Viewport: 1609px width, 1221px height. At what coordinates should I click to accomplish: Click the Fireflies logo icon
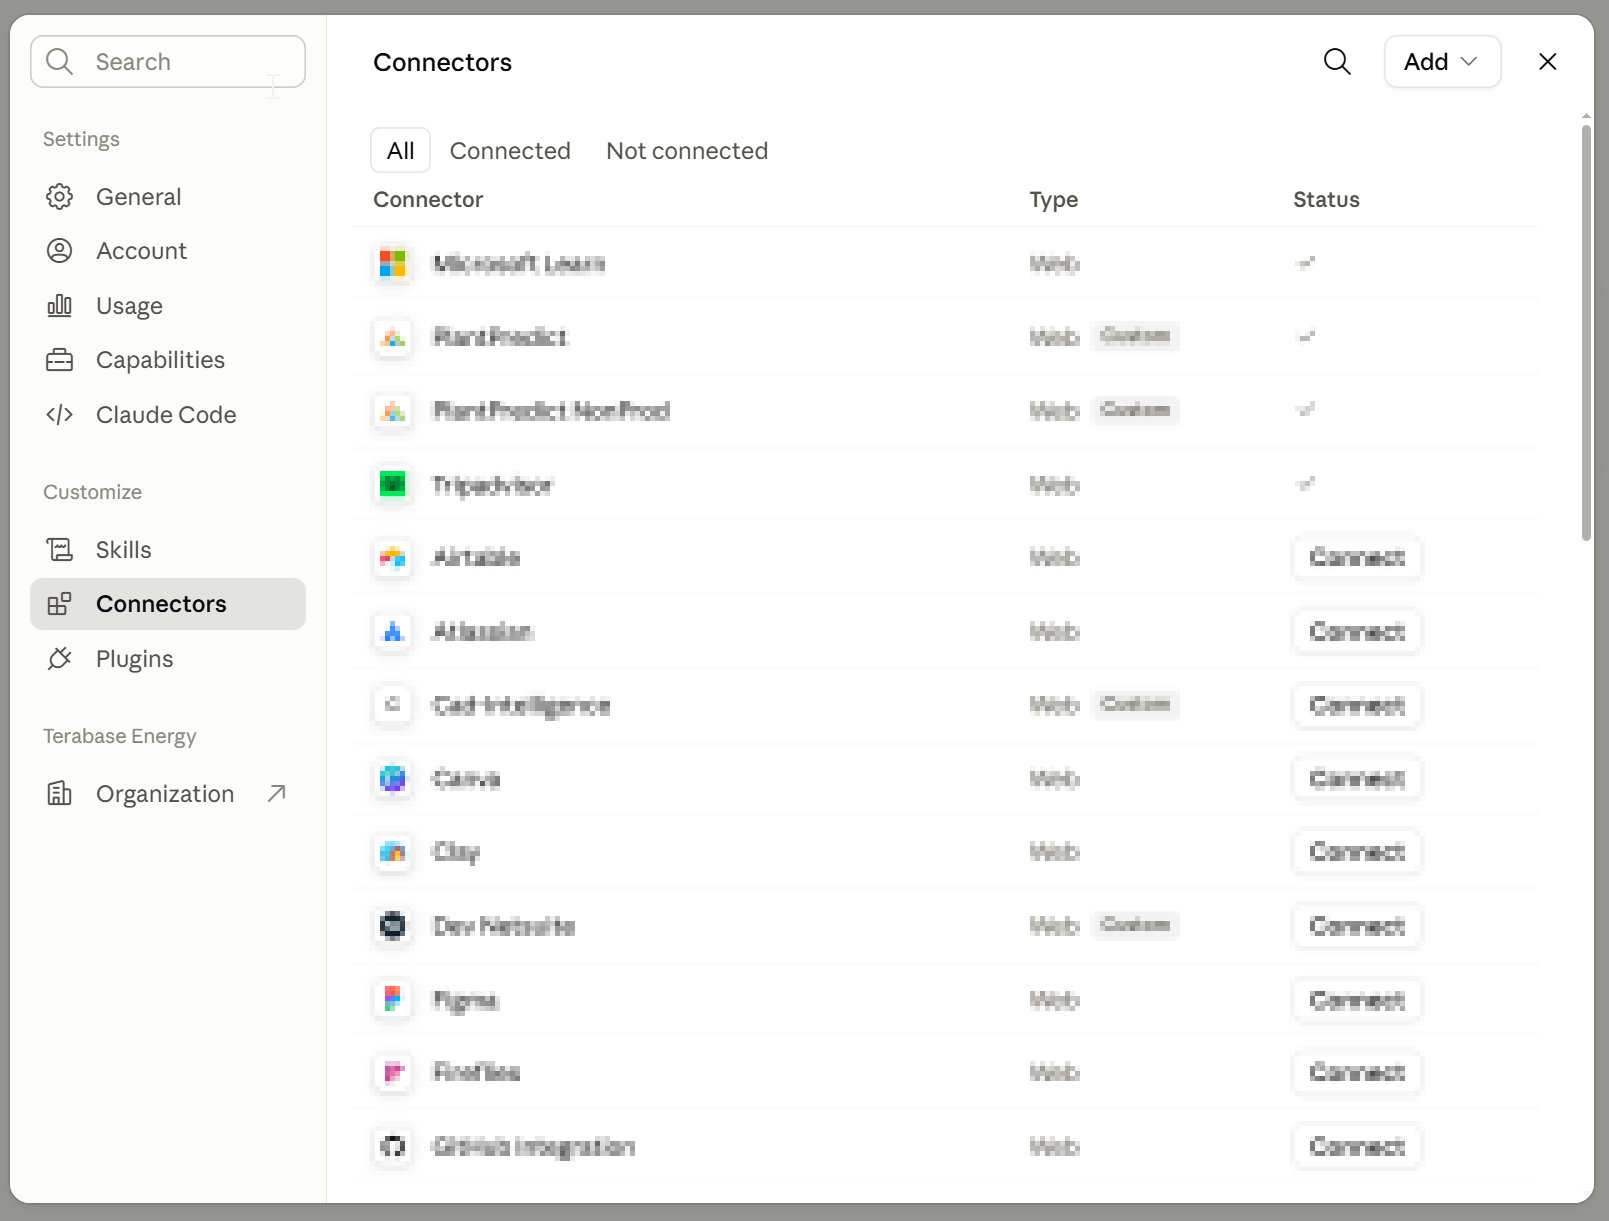click(393, 1073)
